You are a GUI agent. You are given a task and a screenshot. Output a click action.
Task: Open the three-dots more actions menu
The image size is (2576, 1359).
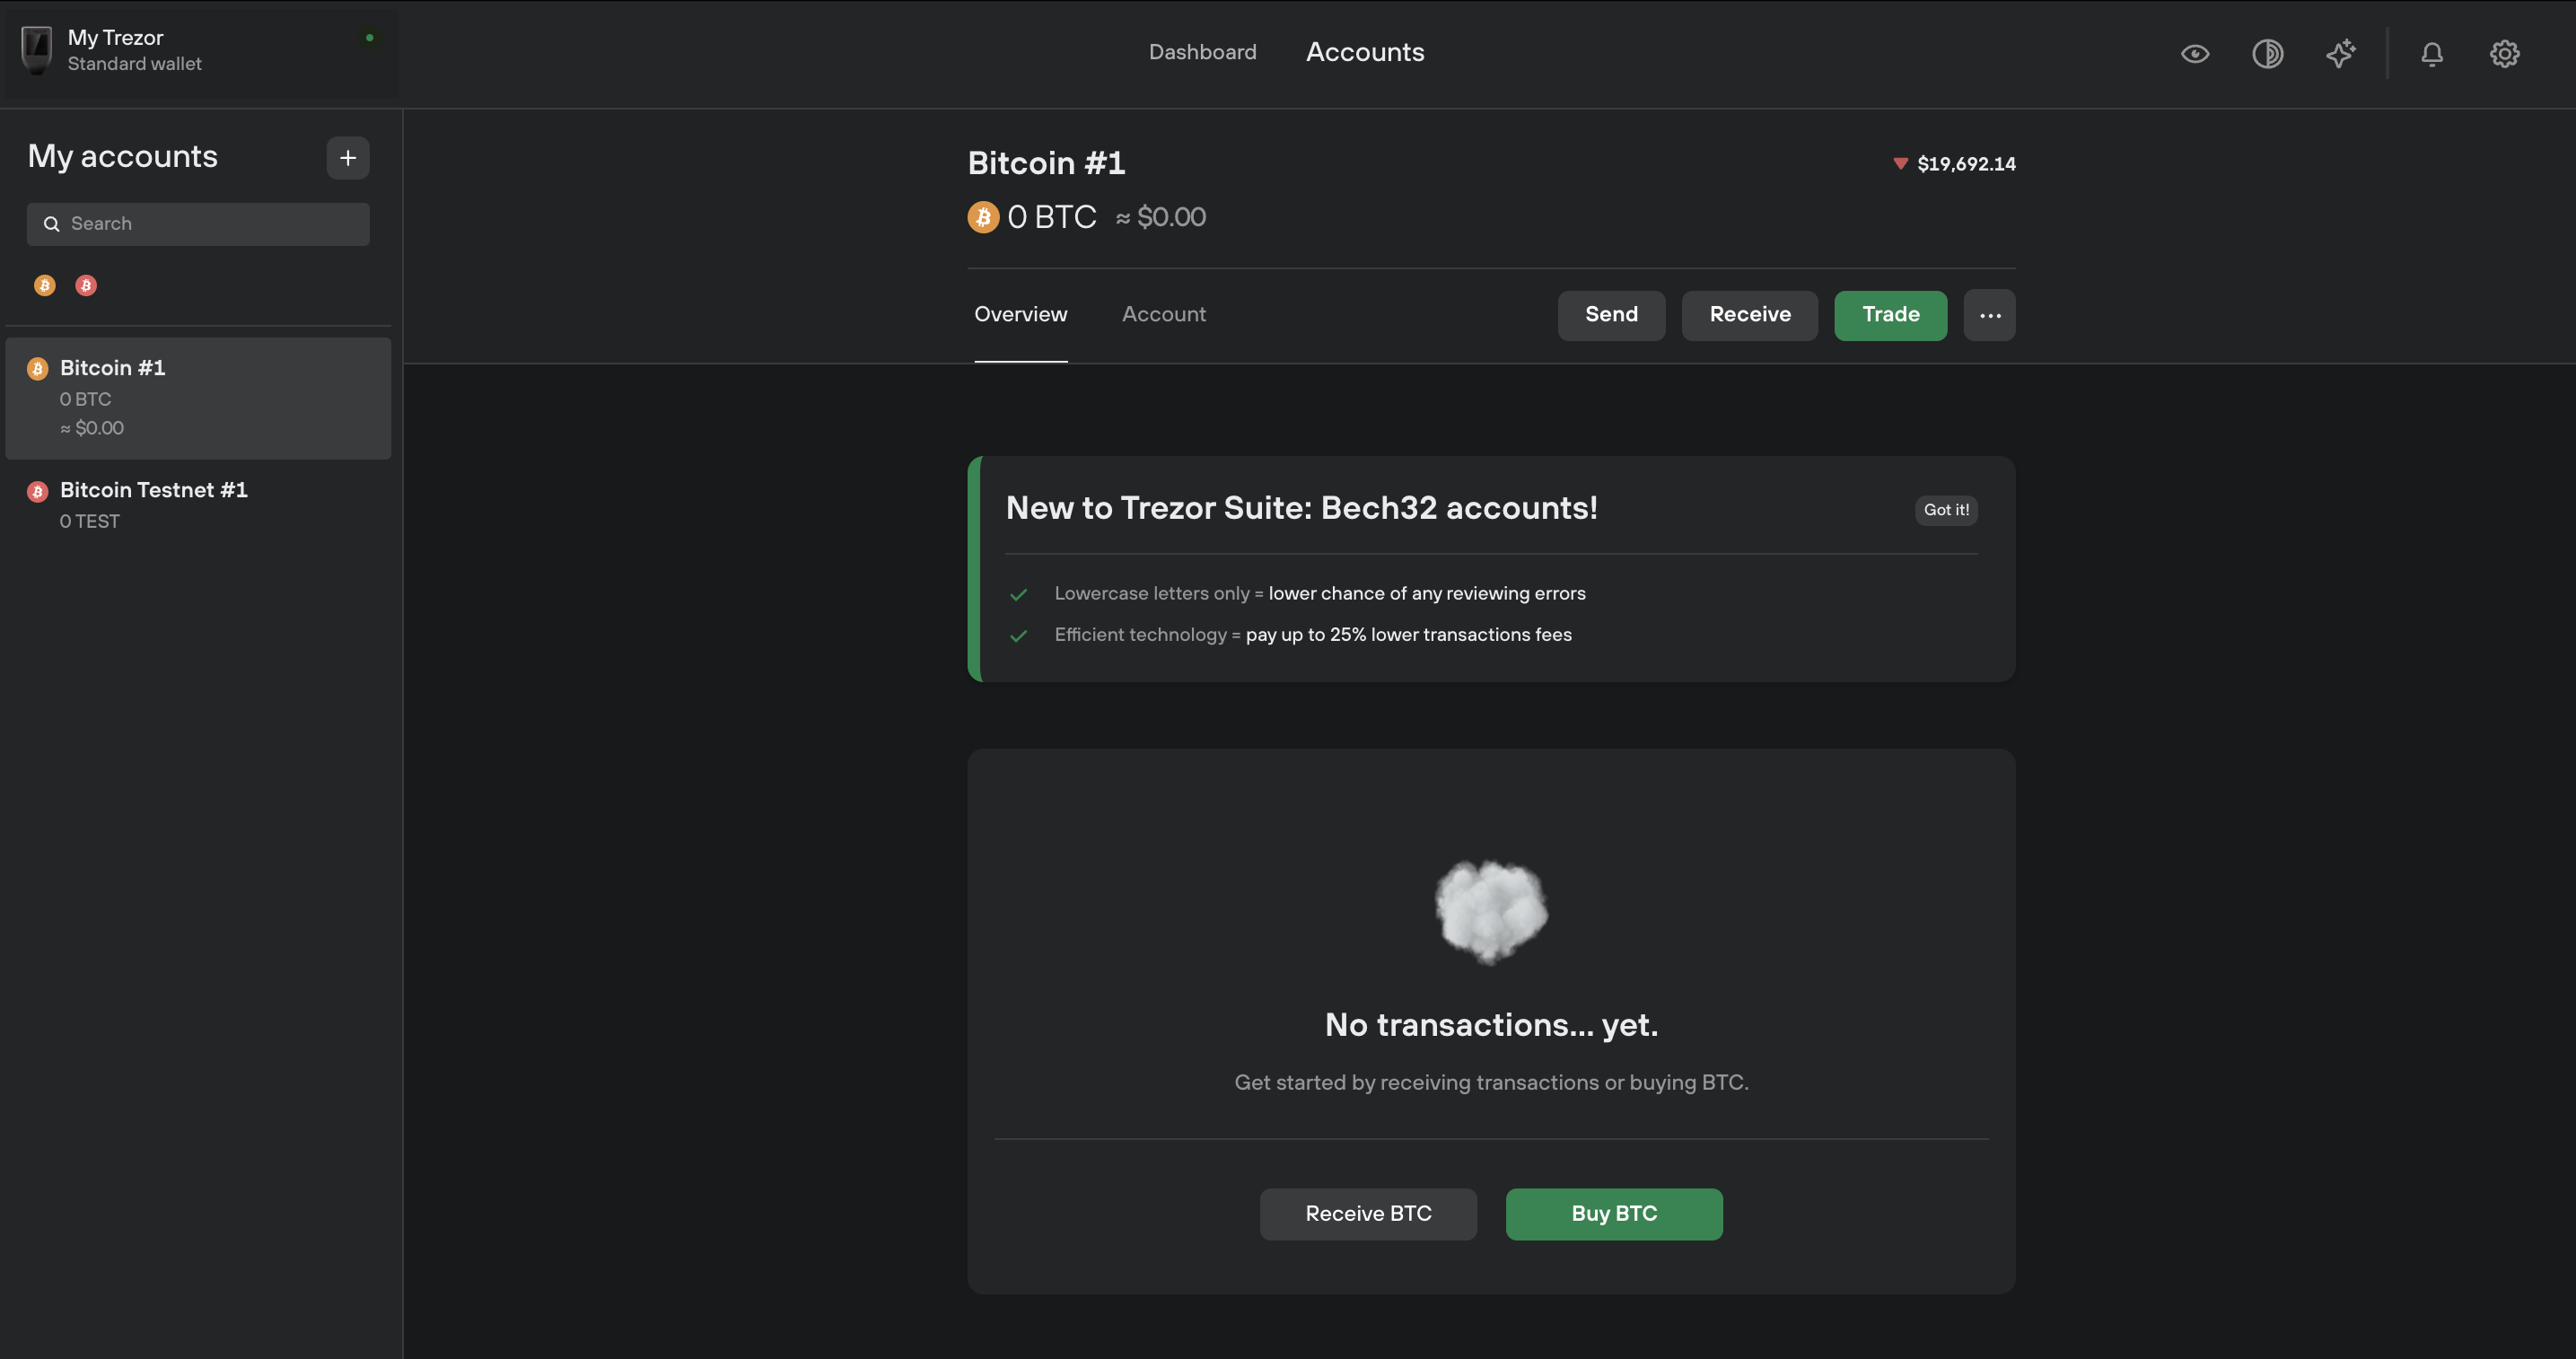click(x=1989, y=316)
